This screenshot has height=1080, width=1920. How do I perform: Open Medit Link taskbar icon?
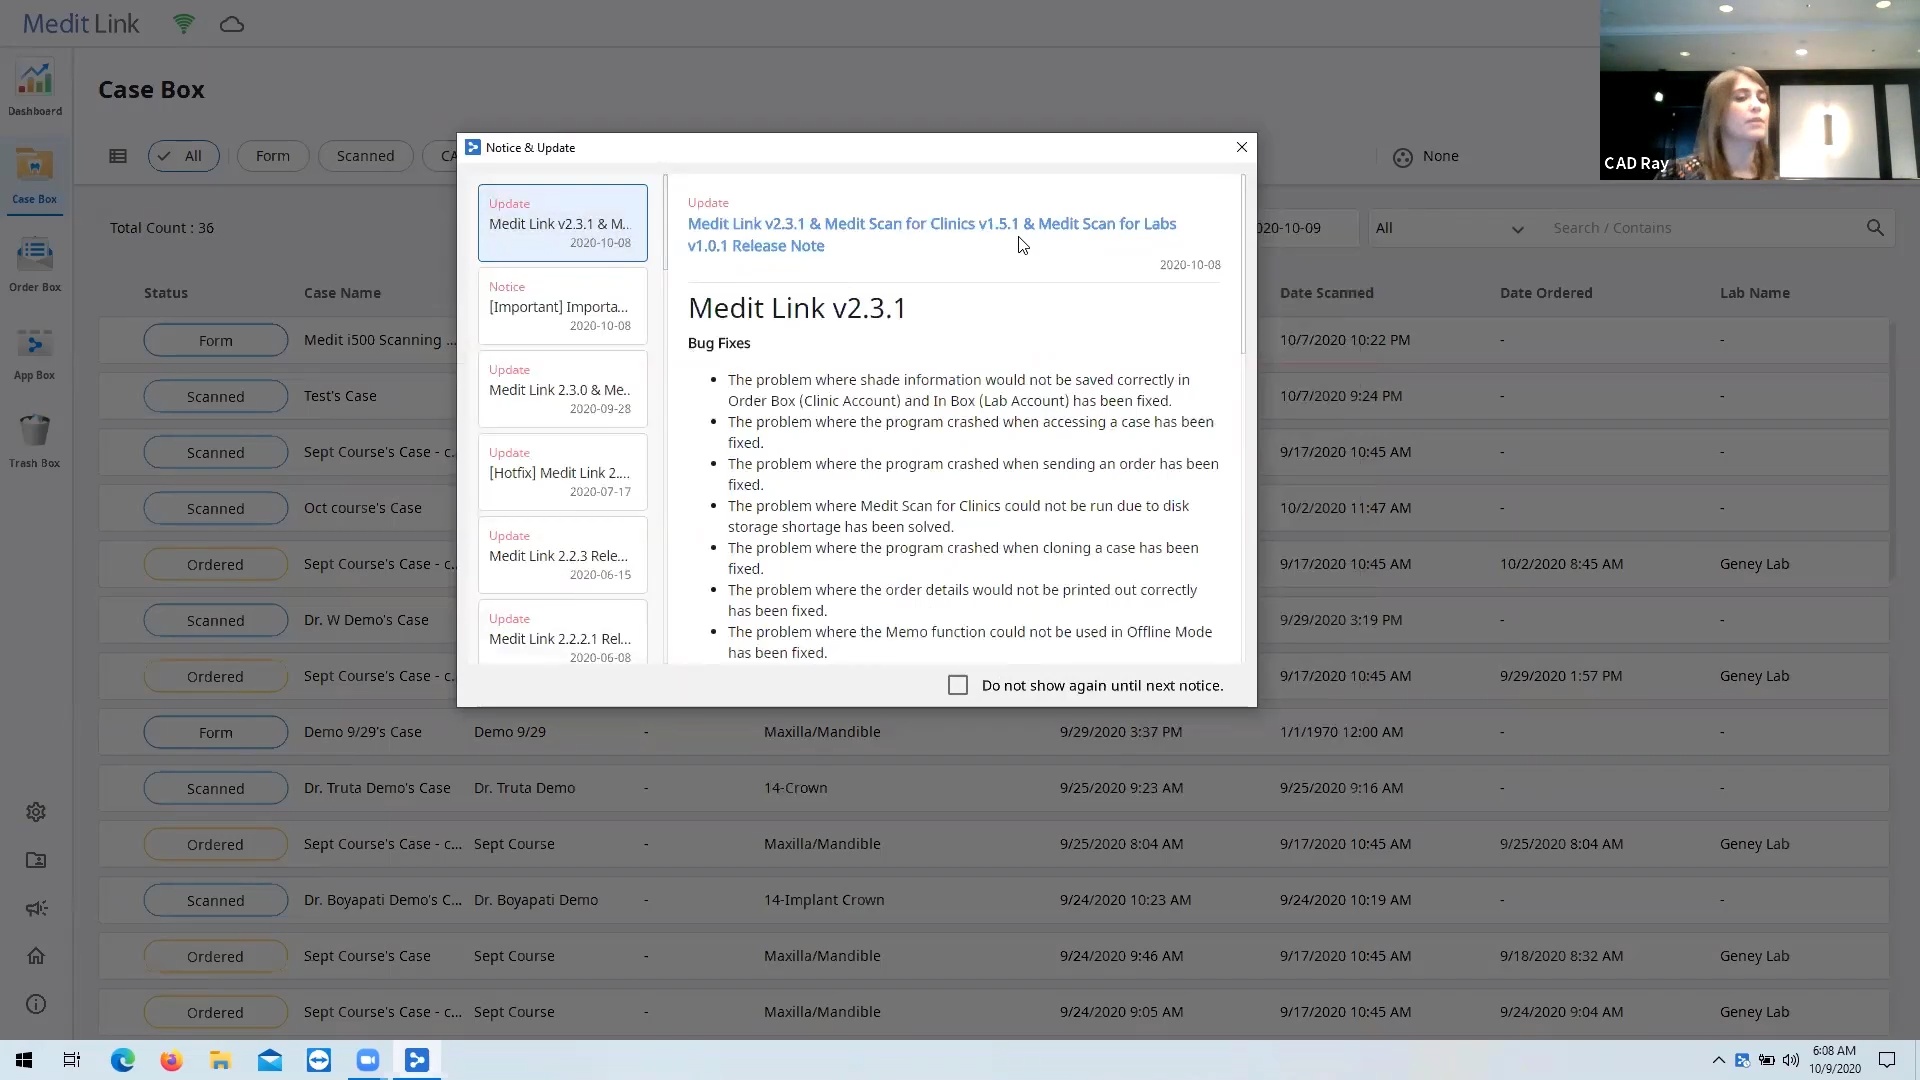tap(417, 1060)
